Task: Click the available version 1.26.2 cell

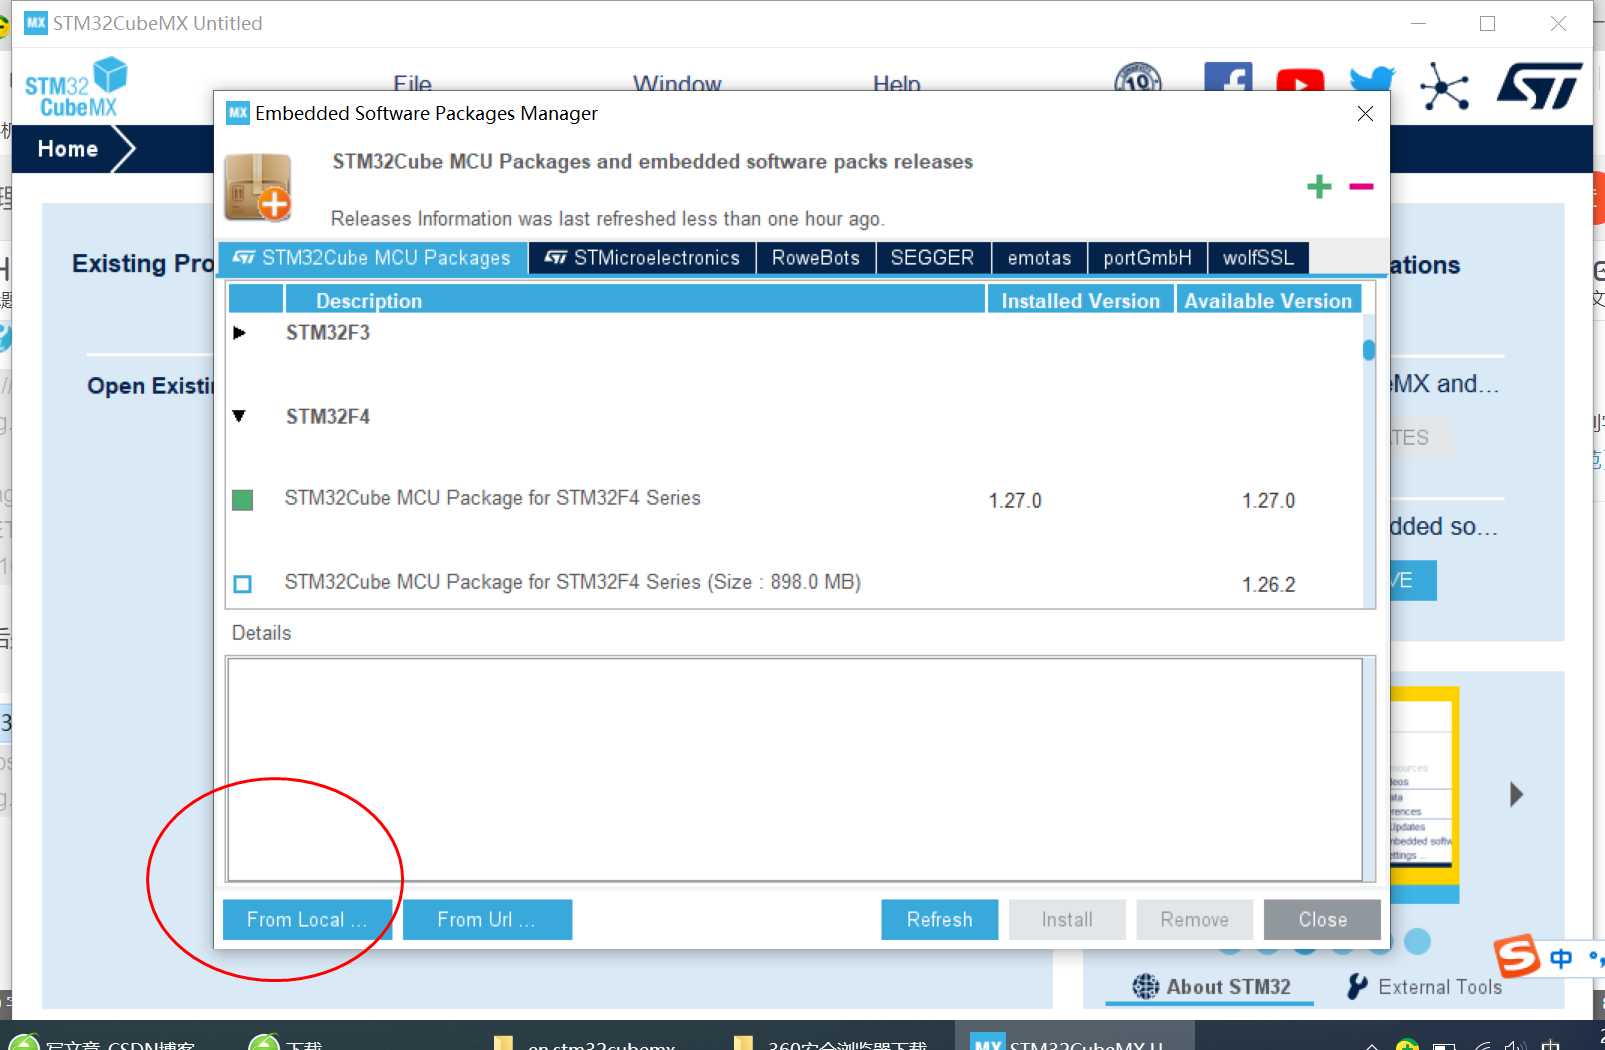Action: click(x=1268, y=584)
